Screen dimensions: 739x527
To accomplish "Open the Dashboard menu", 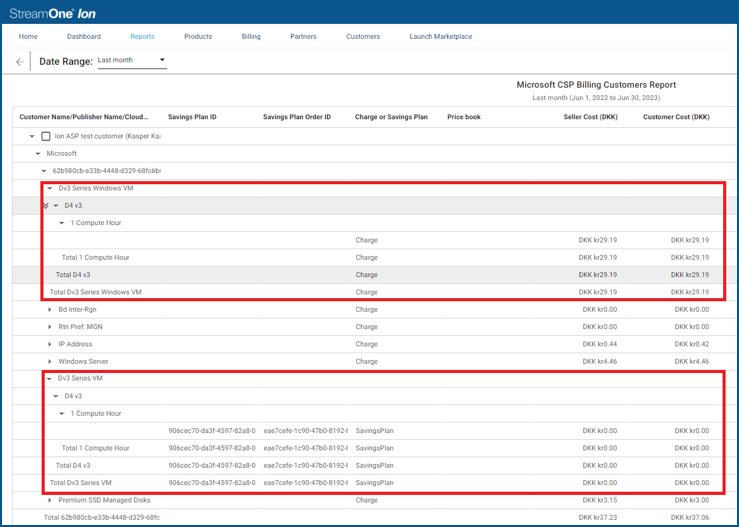I will pyautogui.click(x=84, y=36).
